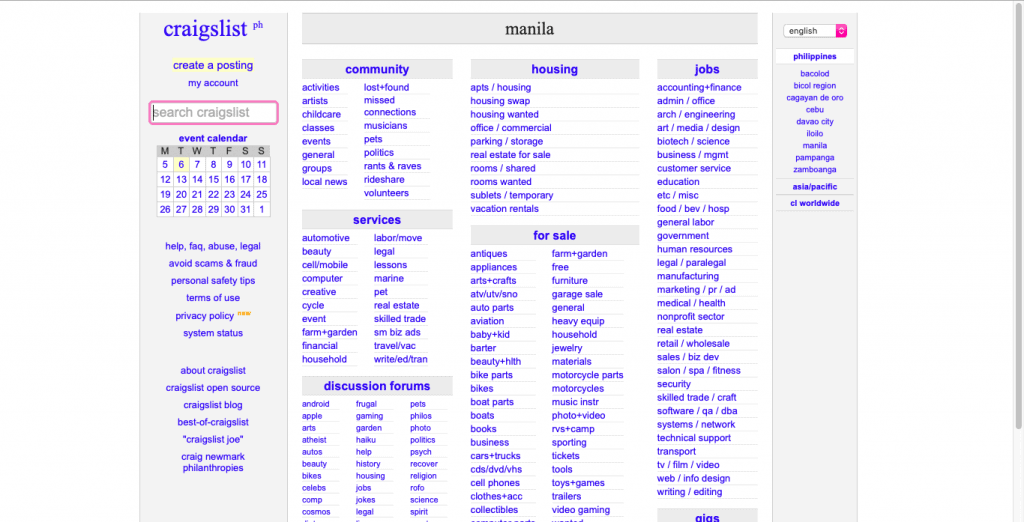Open lost+found in community

(387, 88)
